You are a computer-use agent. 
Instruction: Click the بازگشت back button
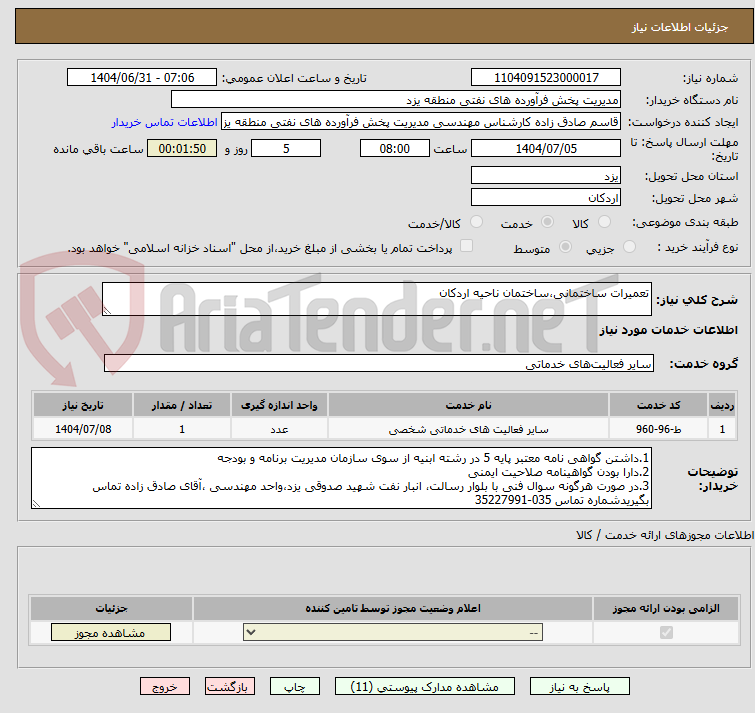coord(230,687)
